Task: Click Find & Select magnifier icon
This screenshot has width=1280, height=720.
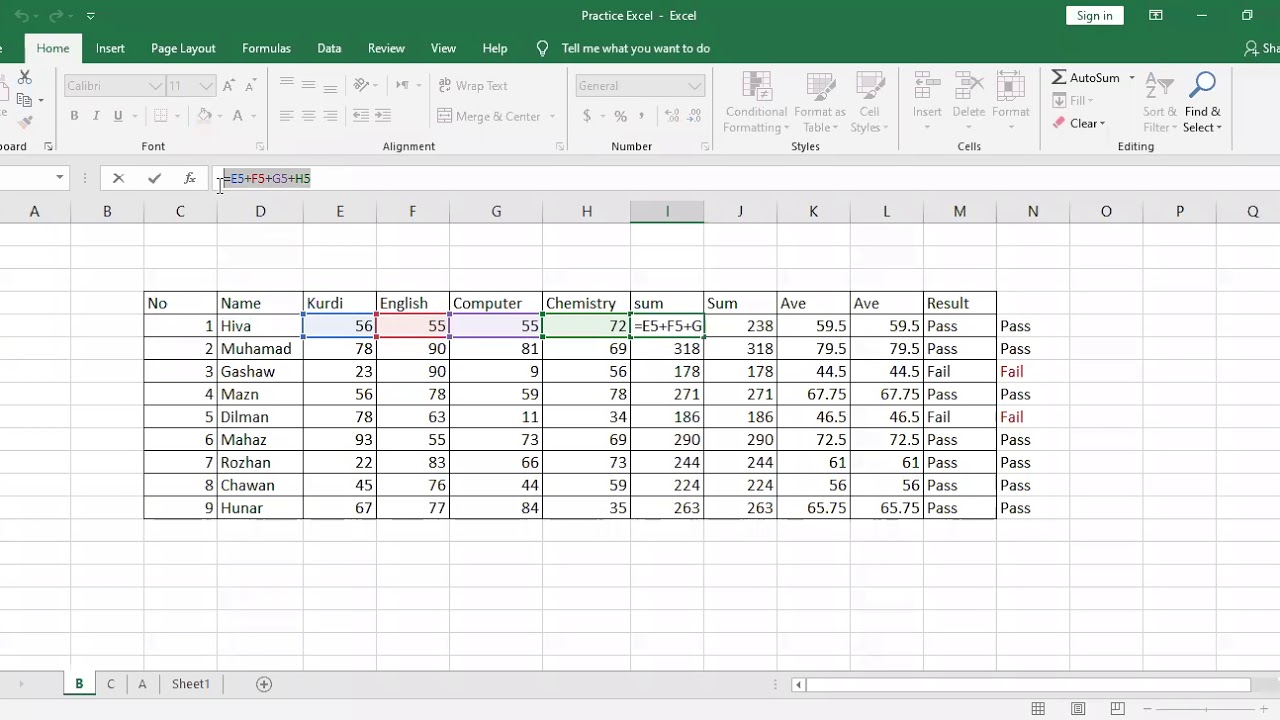Action: point(1203,86)
